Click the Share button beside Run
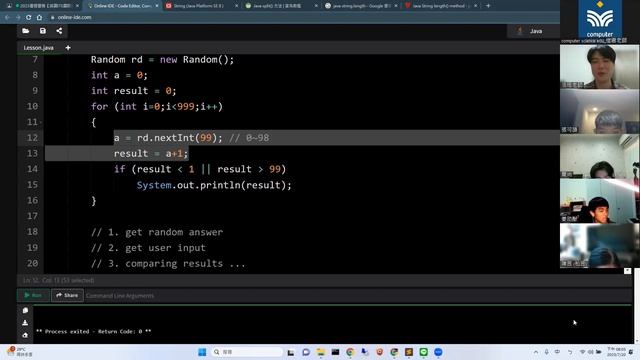This screenshot has height=360, width=640. click(67, 295)
